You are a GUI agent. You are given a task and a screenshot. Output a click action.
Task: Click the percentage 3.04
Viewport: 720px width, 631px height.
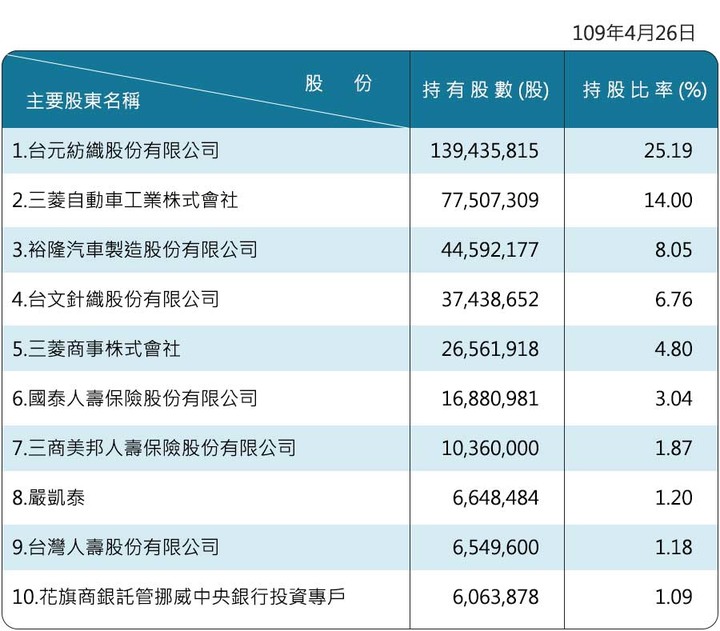coord(674,399)
